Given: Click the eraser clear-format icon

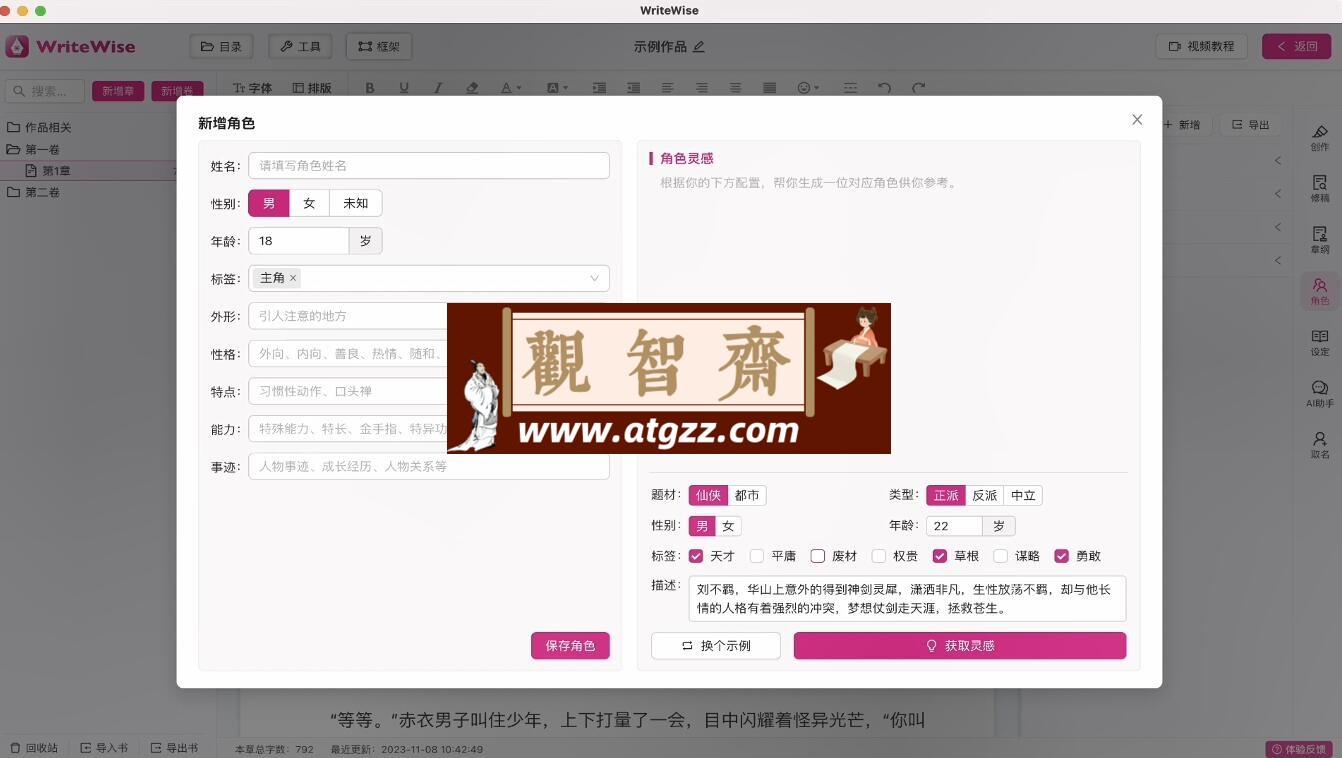Looking at the screenshot, I should (472, 88).
